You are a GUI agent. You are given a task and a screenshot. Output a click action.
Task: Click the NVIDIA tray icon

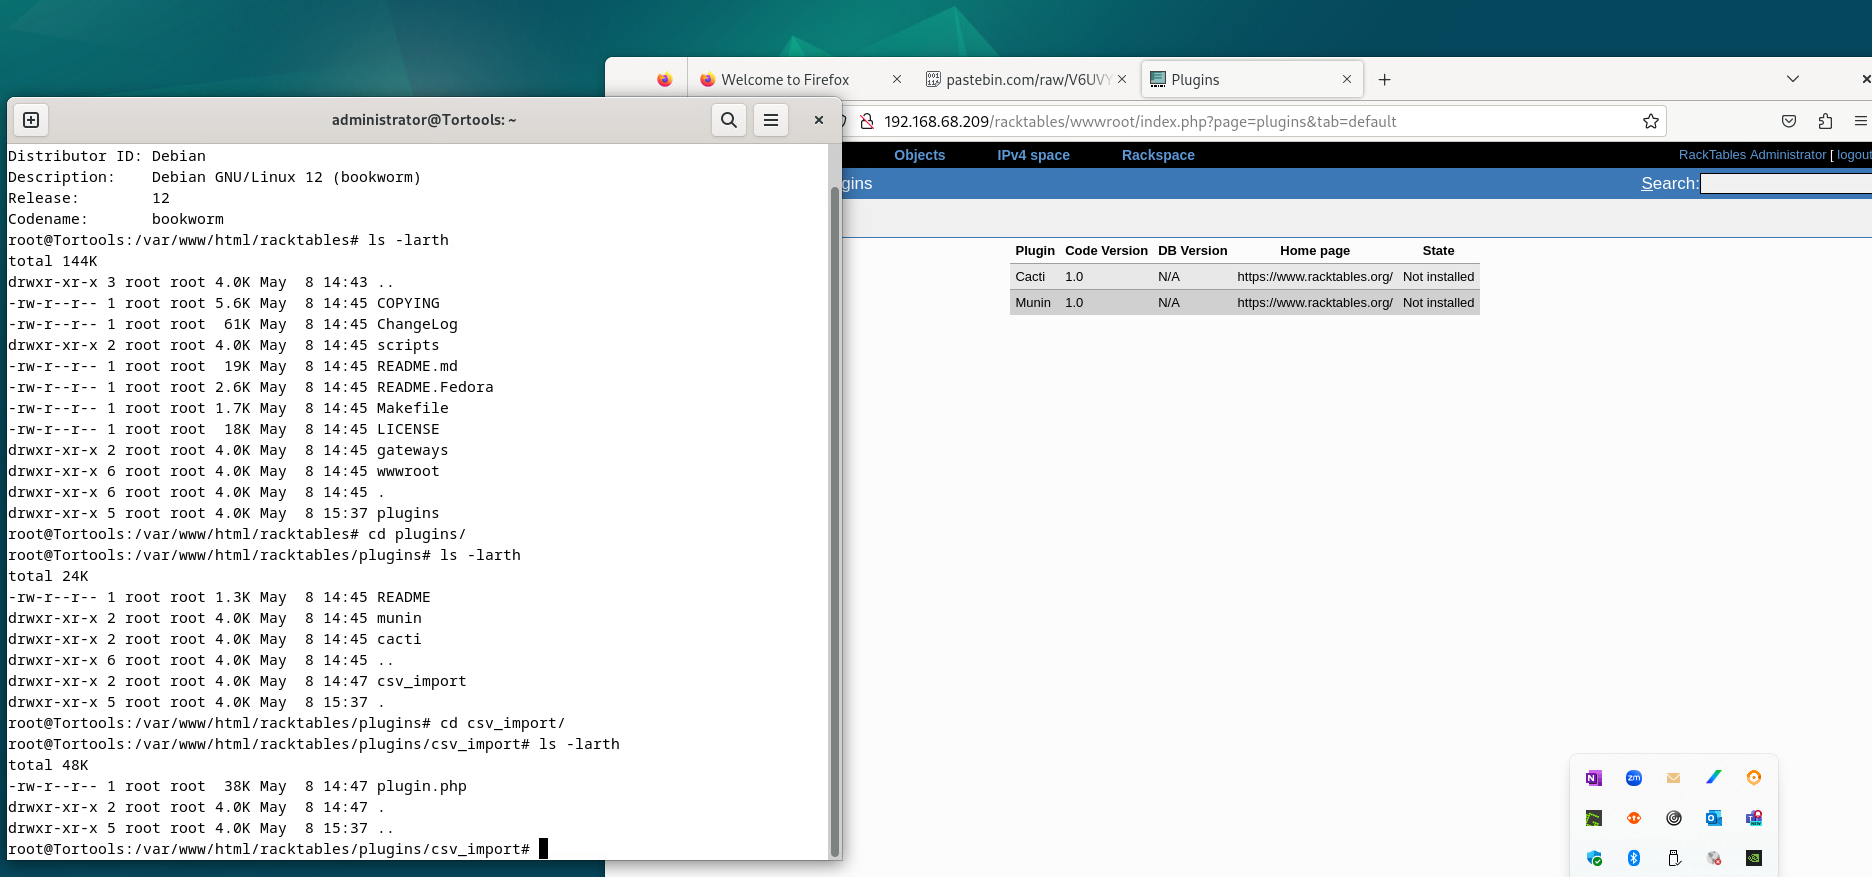pos(1754,858)
